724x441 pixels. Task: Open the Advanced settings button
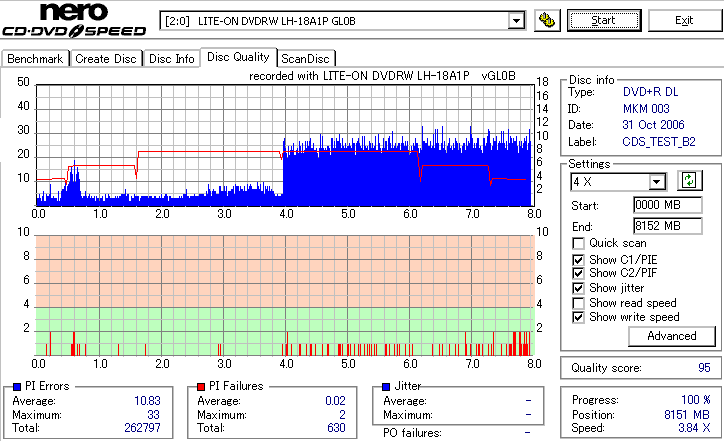pyautogui.click(x=672, y=336)
